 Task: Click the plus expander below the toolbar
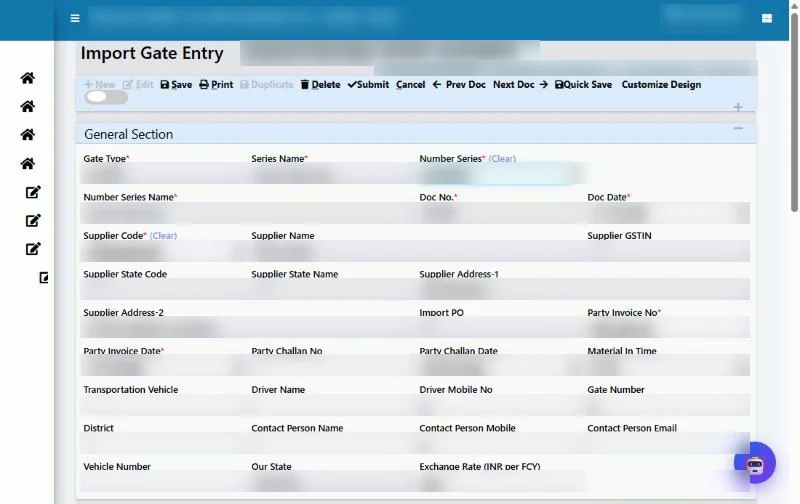pyautogui.click(x=738, y=107)
